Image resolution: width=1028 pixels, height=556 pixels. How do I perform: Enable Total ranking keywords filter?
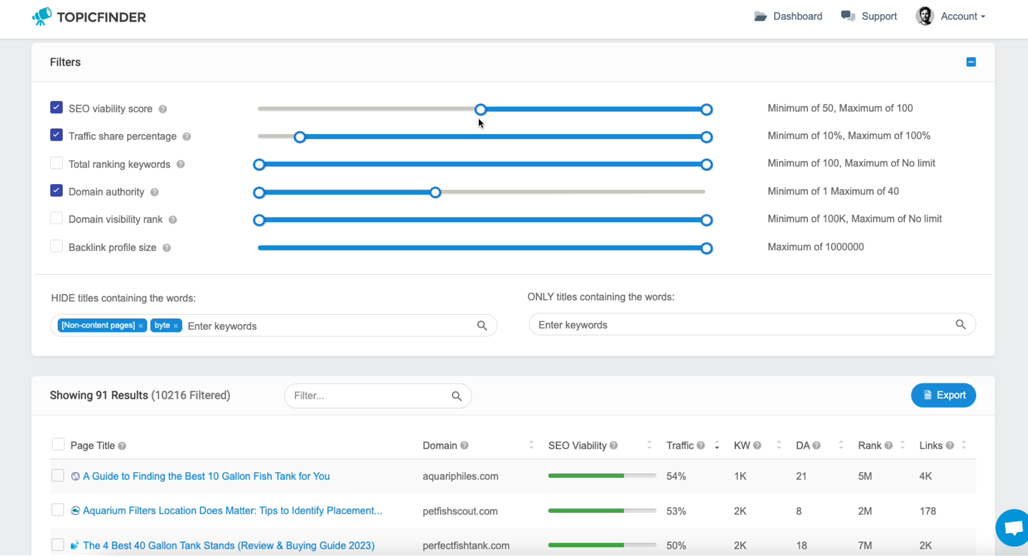point(56,163)
